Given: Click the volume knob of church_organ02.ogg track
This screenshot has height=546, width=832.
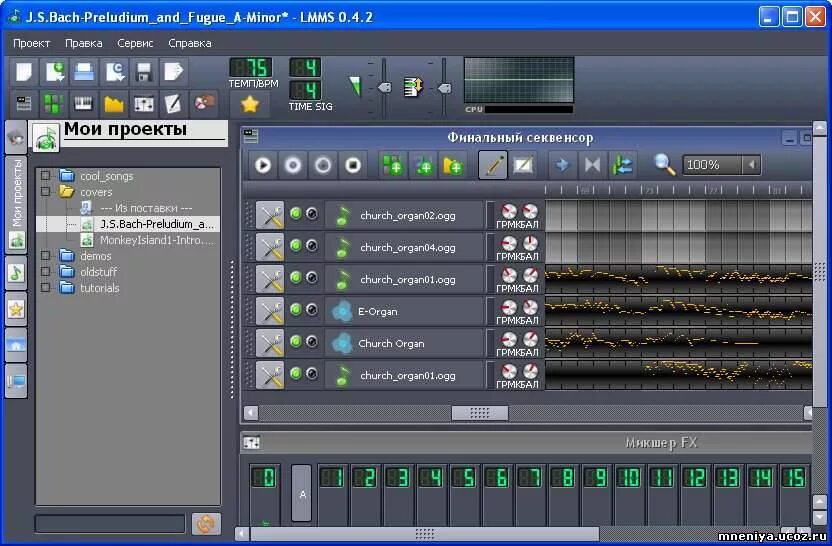Looking at the screenshot, I should (509, 211).
